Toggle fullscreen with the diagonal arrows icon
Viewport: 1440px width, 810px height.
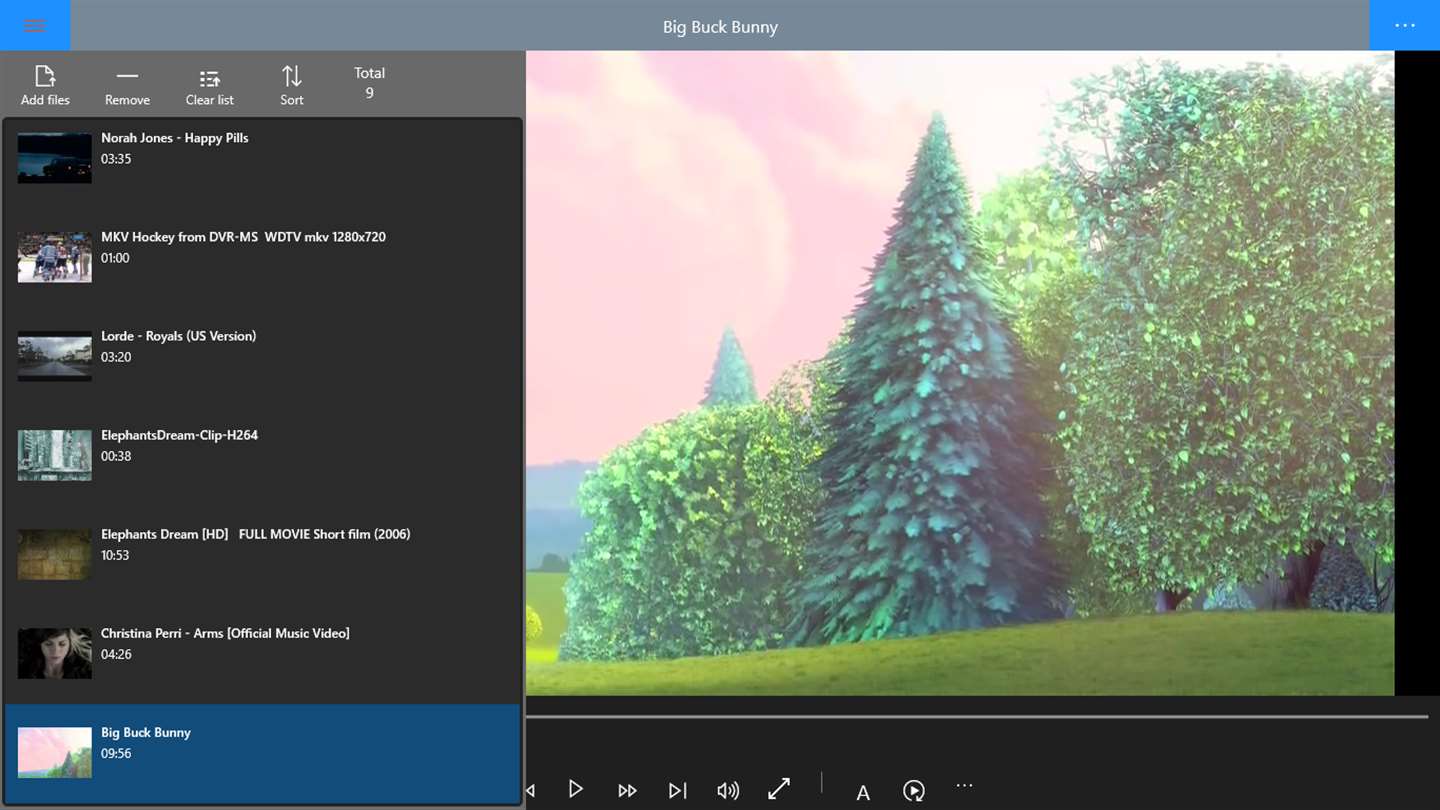tap(779, 789)
